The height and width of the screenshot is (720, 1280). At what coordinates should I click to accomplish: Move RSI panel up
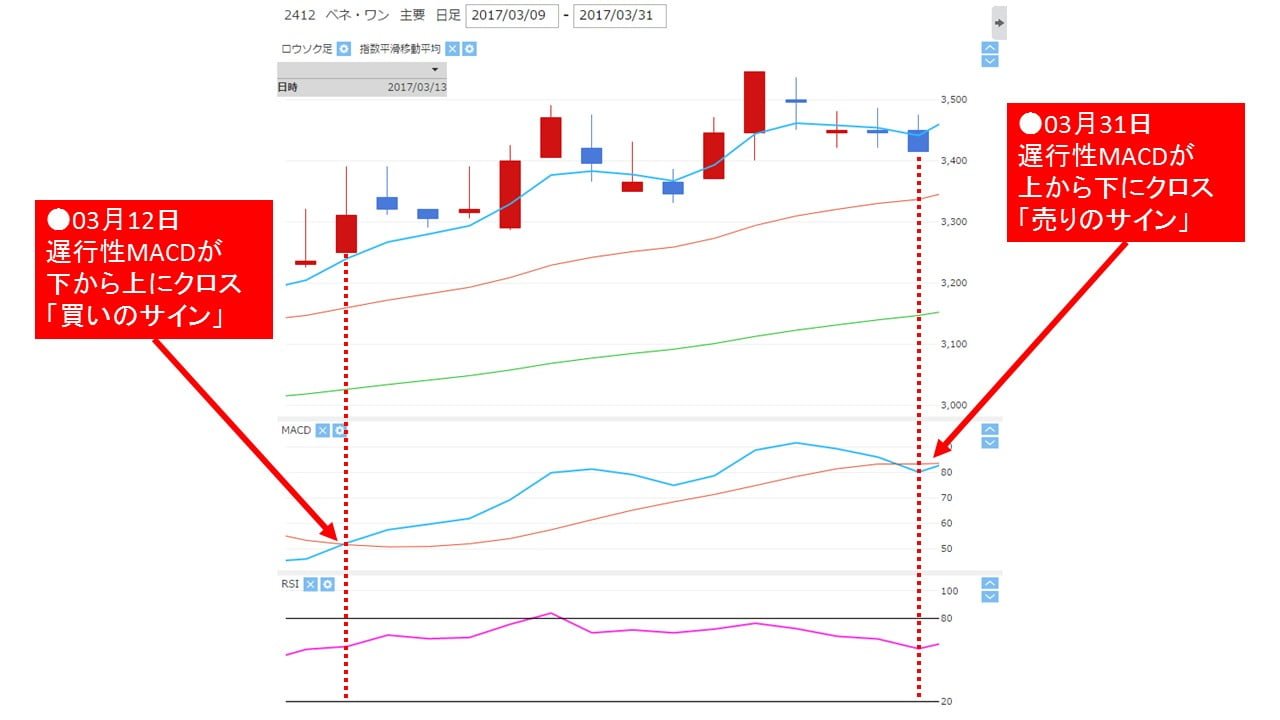tap(990, 583)
